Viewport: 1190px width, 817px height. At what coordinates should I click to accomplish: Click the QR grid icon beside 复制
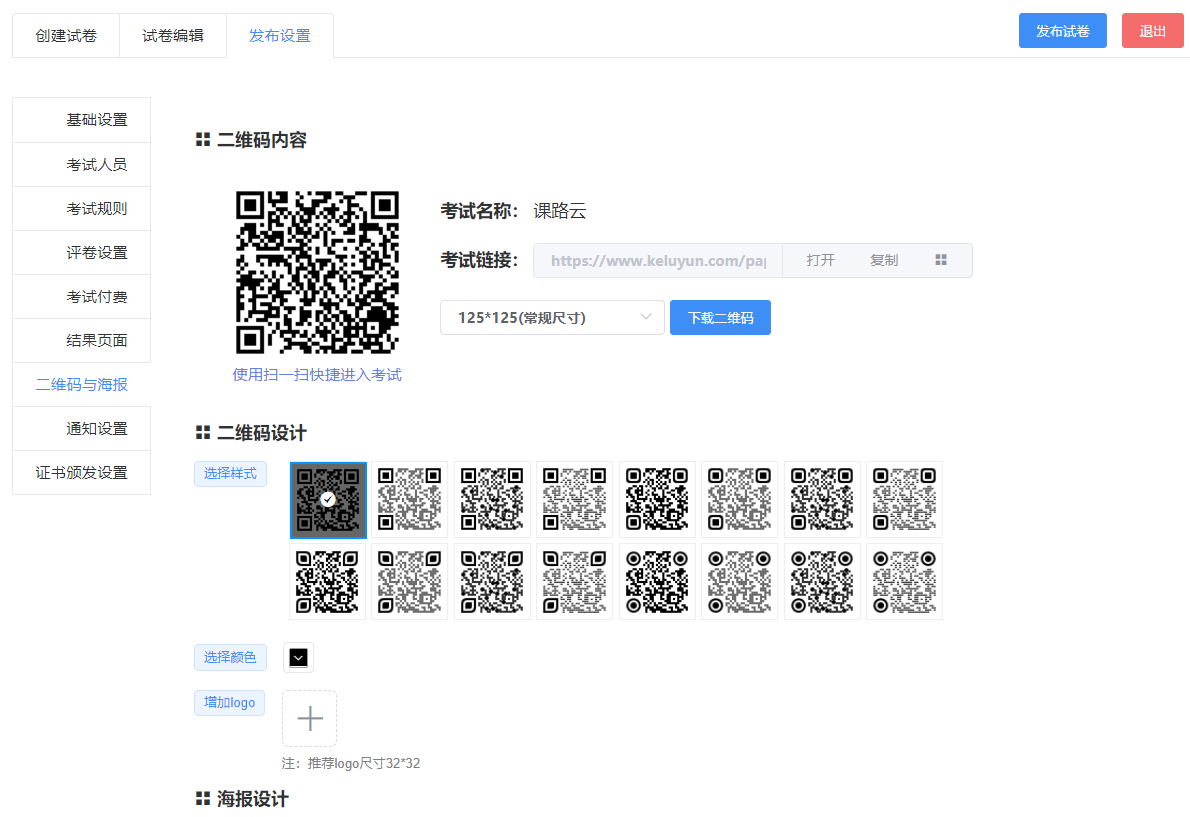click(x=941, y=260)
